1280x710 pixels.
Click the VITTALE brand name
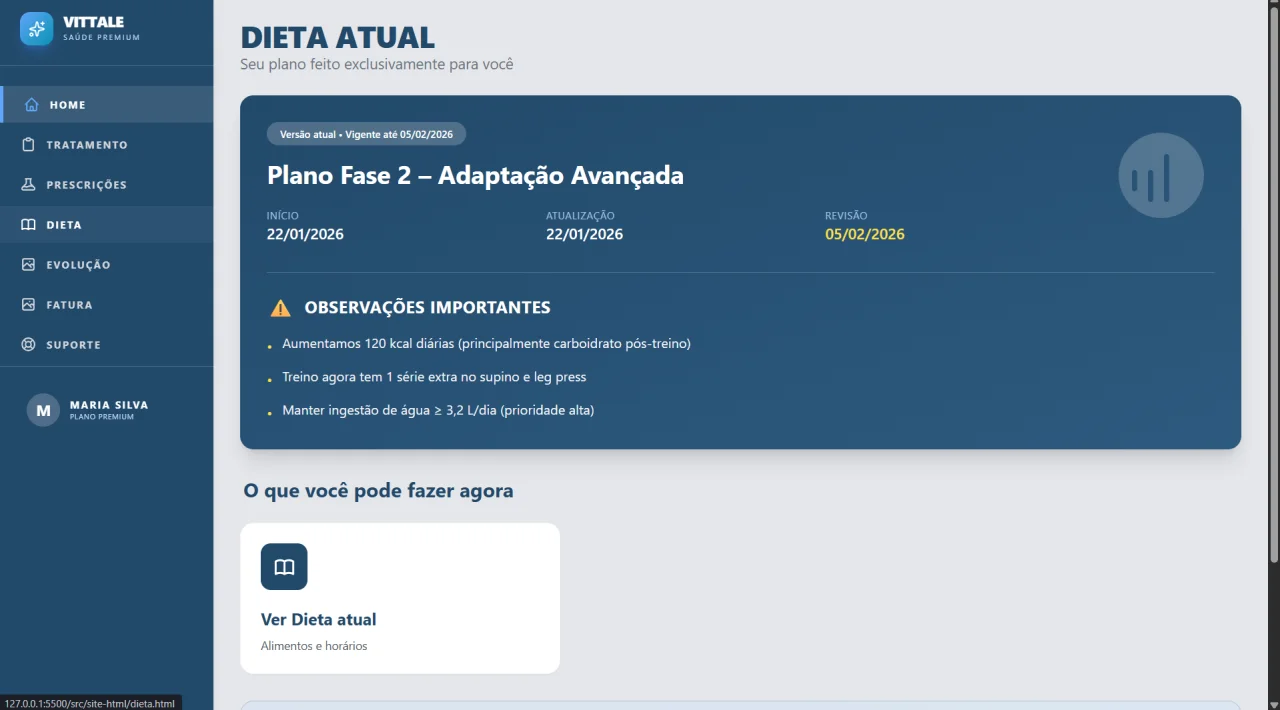[x=94, y=22]
